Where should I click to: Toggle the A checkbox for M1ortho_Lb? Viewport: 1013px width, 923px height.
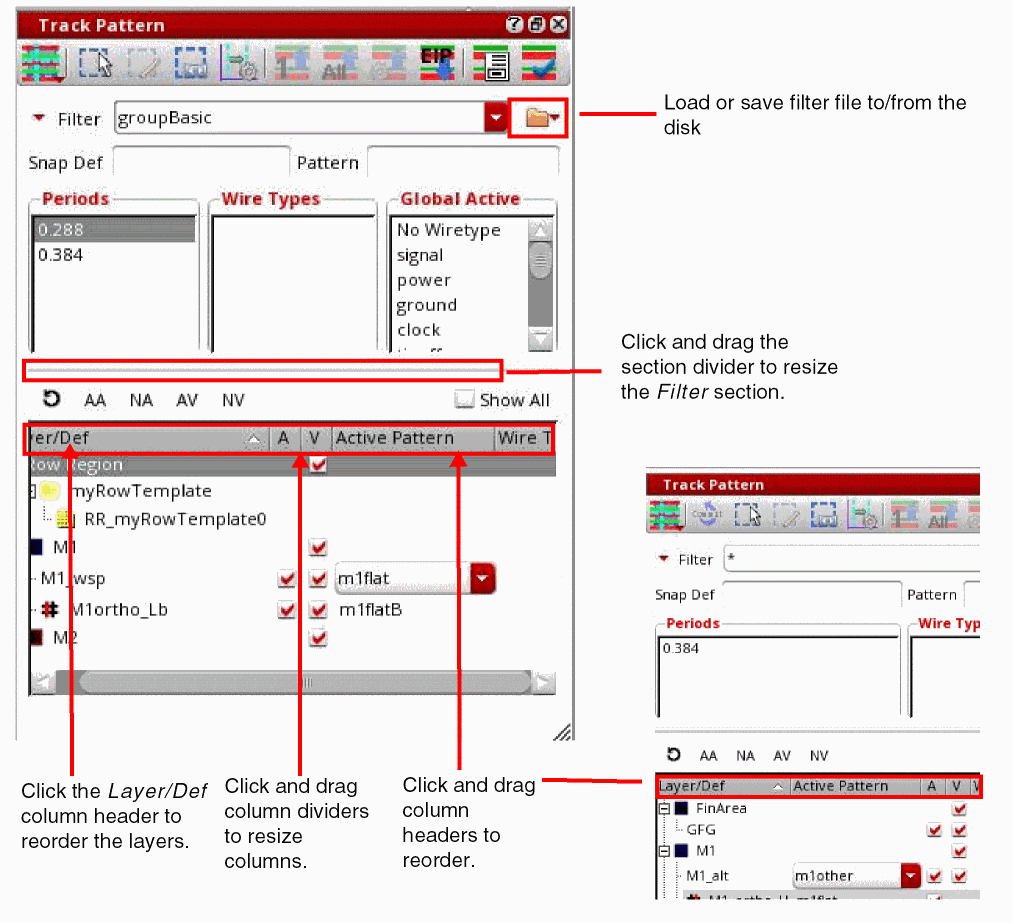coord(287,609)
